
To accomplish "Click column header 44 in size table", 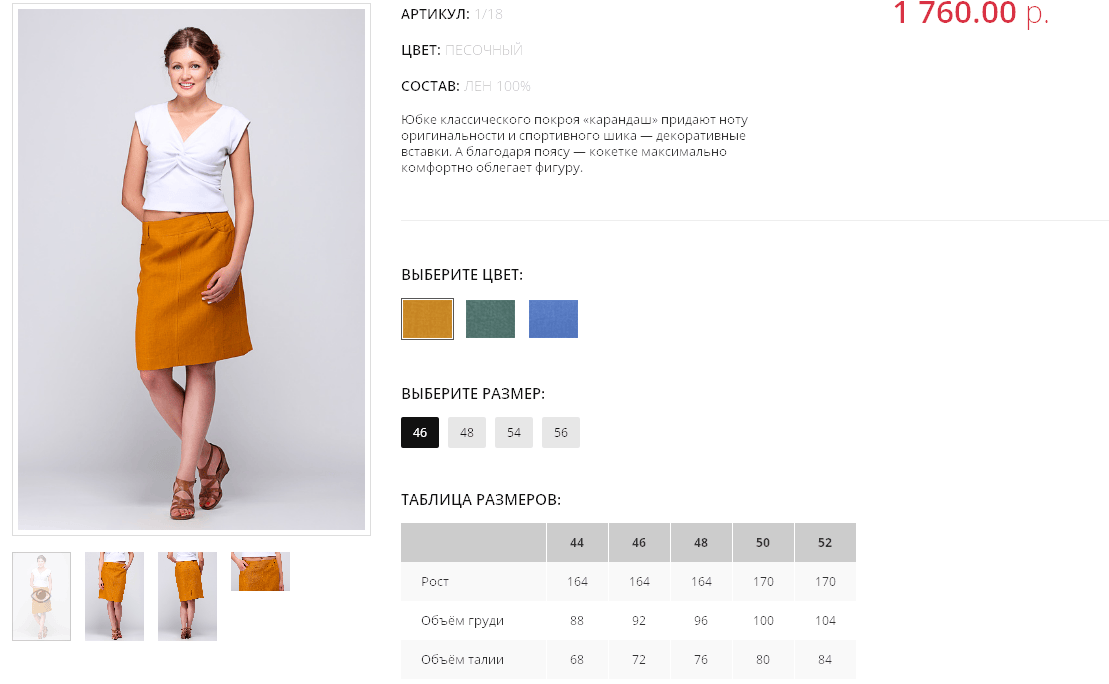I will coord(577,543).
